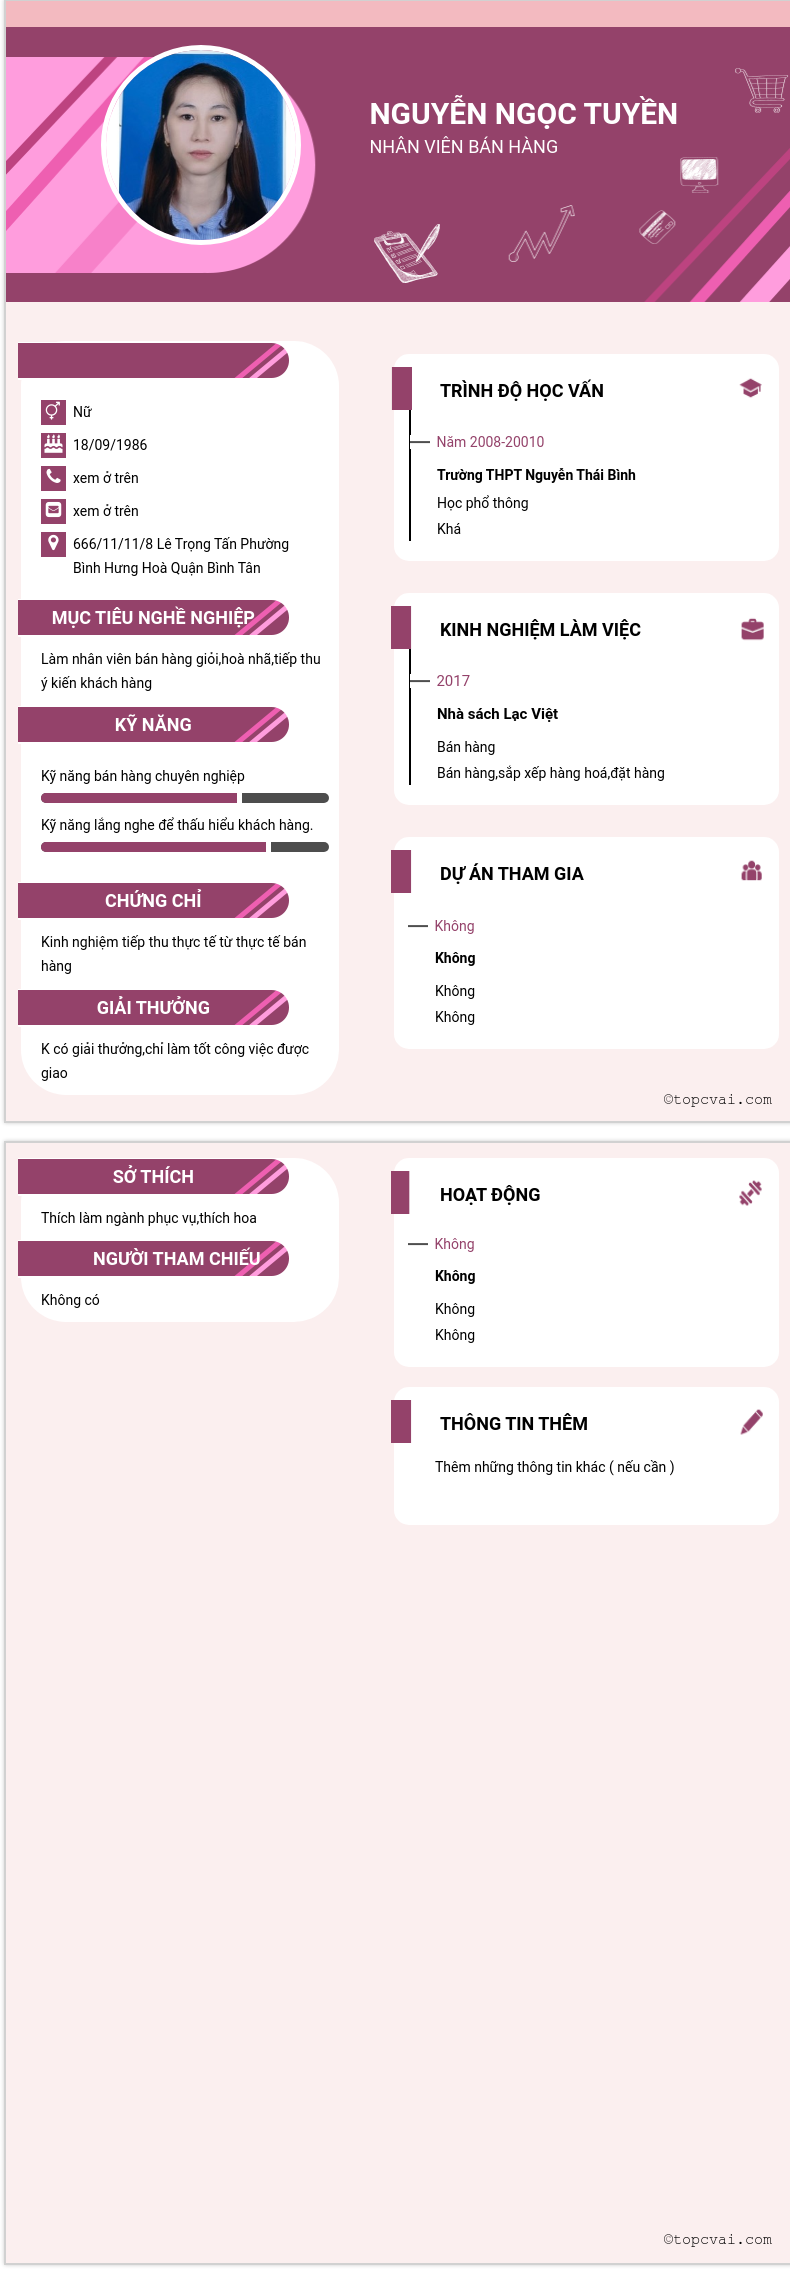Click the location pin icon by address

coord(53,543)
